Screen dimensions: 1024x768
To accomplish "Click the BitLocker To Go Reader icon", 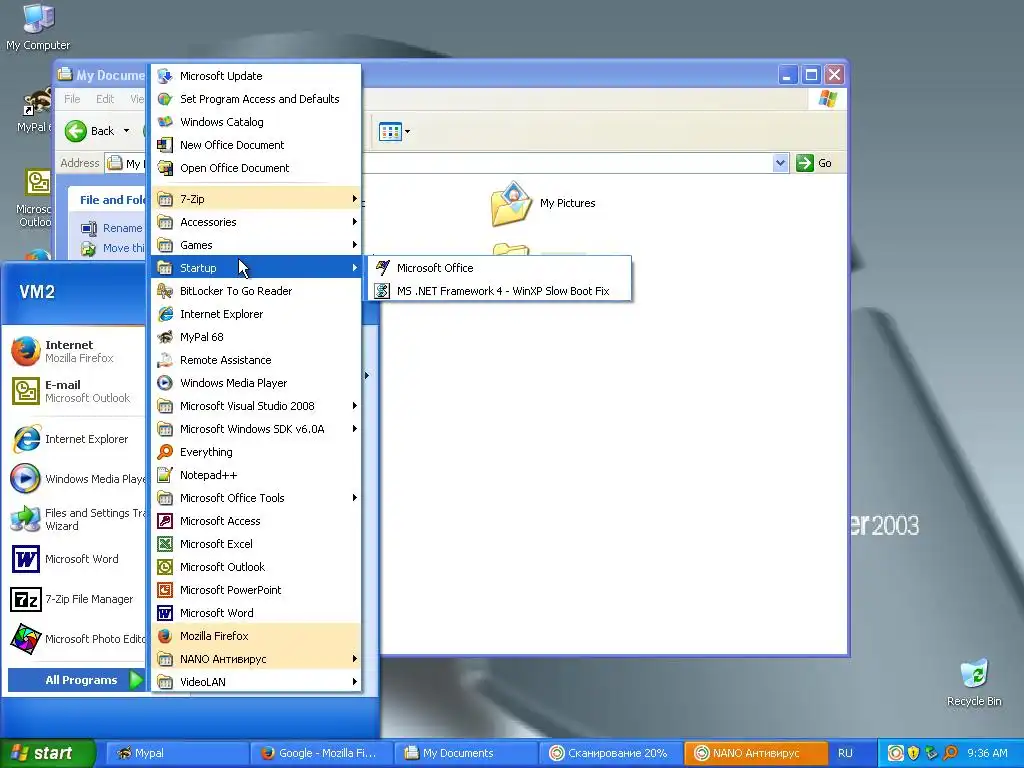I will click(165, 291).
